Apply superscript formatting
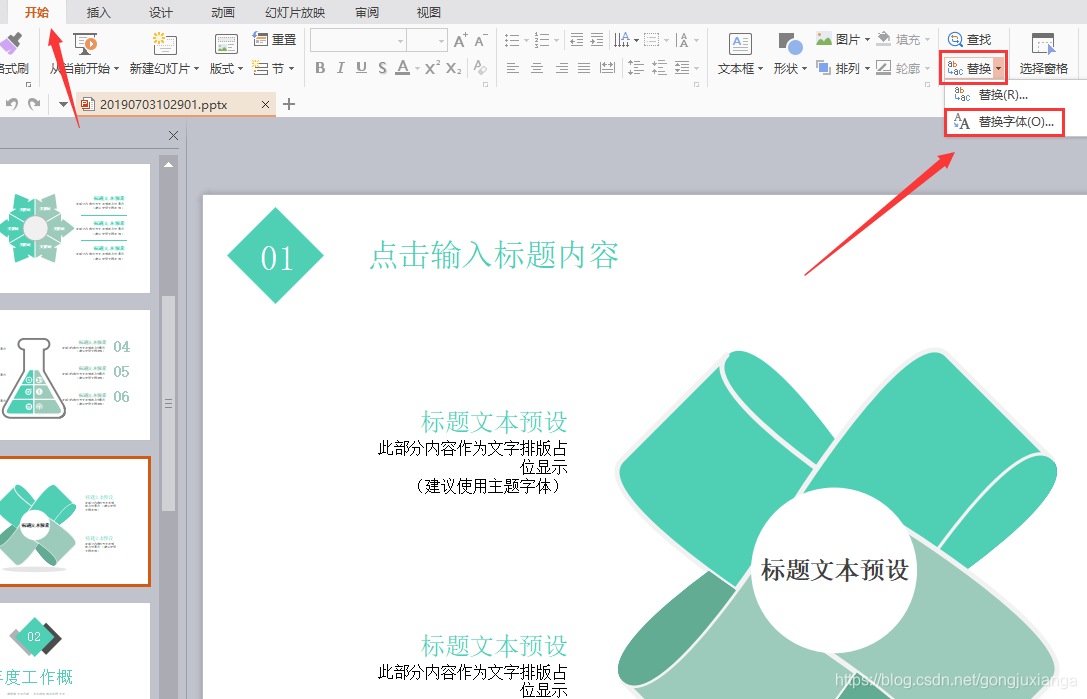Image resolution: width=1087 pixels, height=699 pixels. (430, 68)
